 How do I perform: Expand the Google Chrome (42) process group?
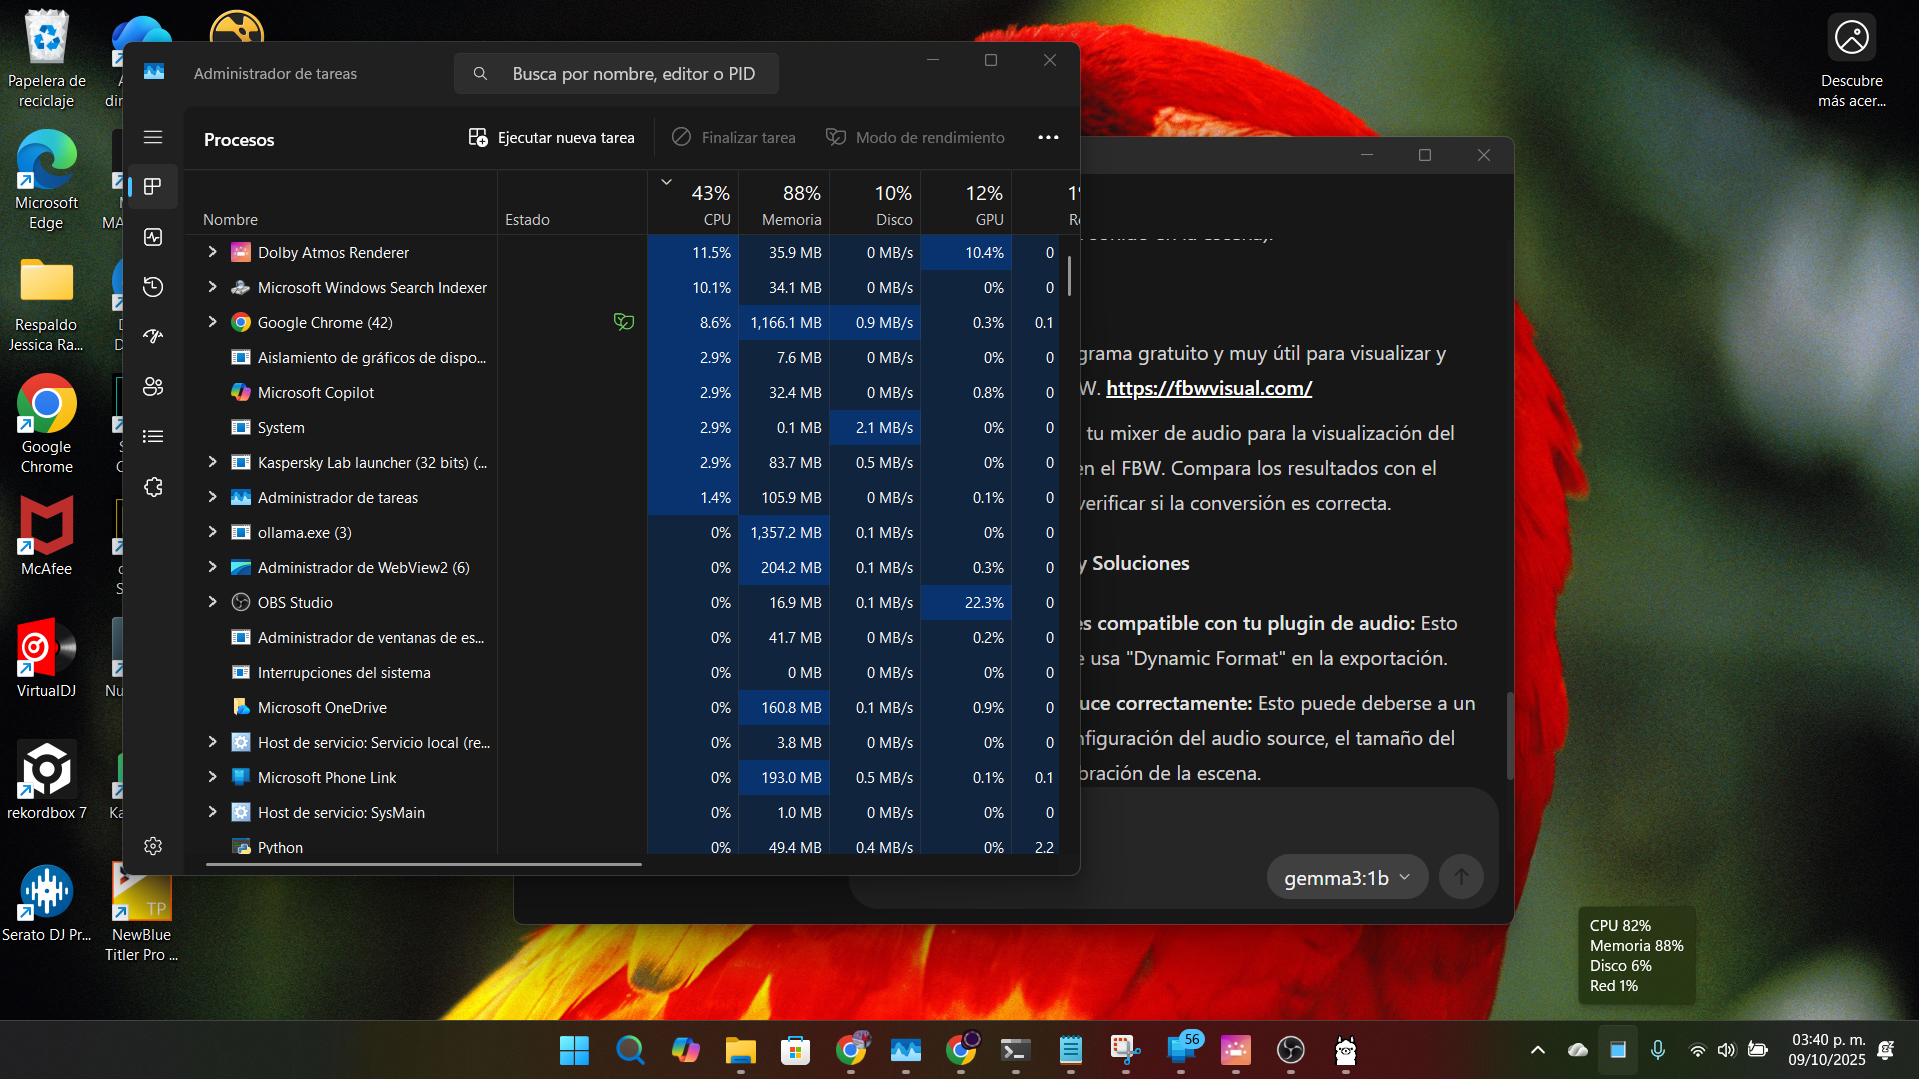[211, 322]
